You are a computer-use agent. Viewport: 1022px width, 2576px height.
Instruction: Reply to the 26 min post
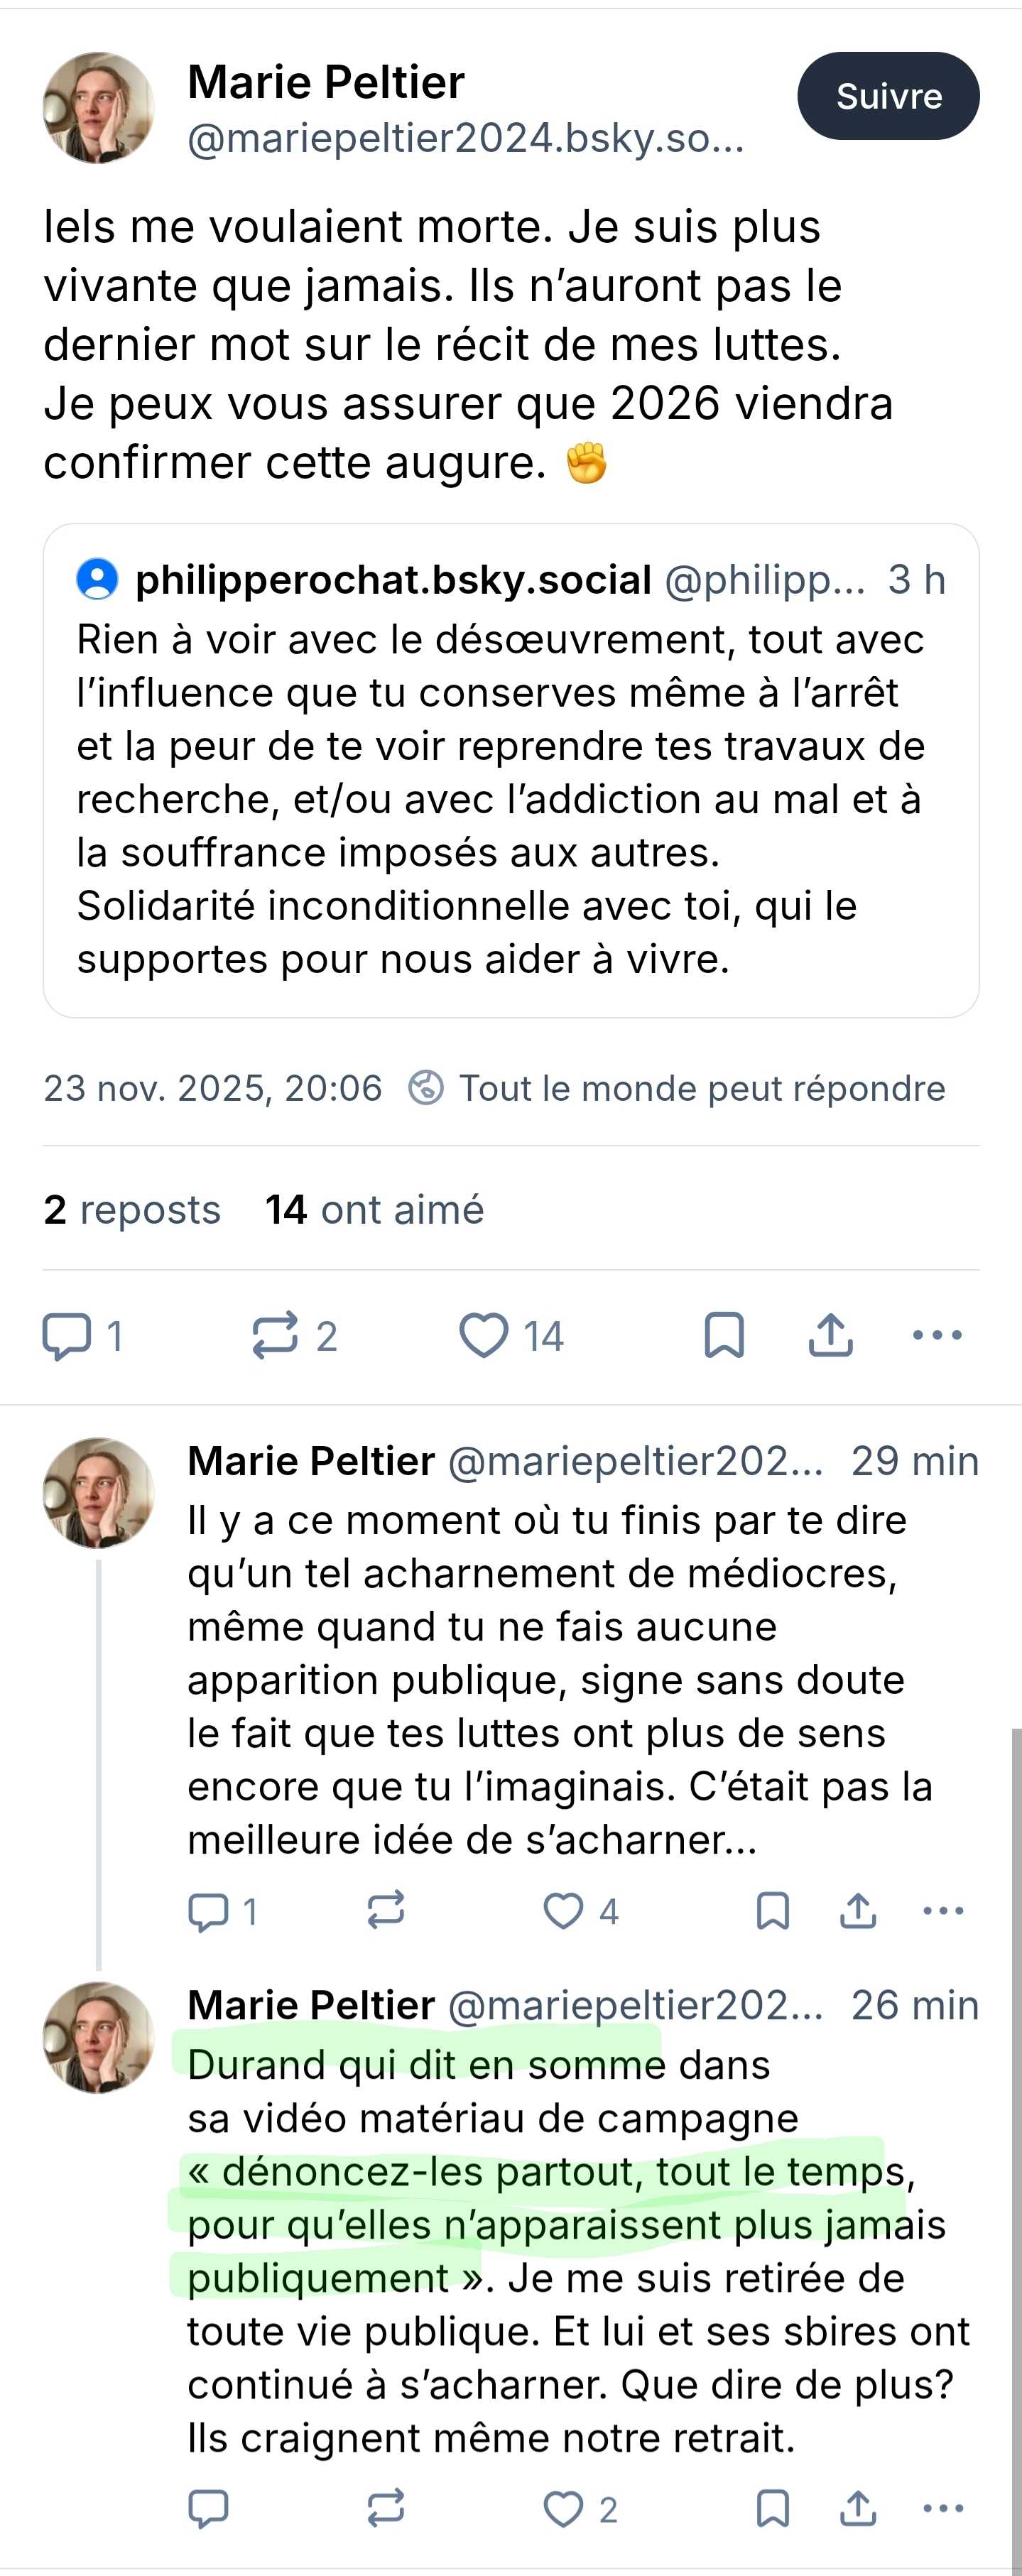coord(209,2508)
